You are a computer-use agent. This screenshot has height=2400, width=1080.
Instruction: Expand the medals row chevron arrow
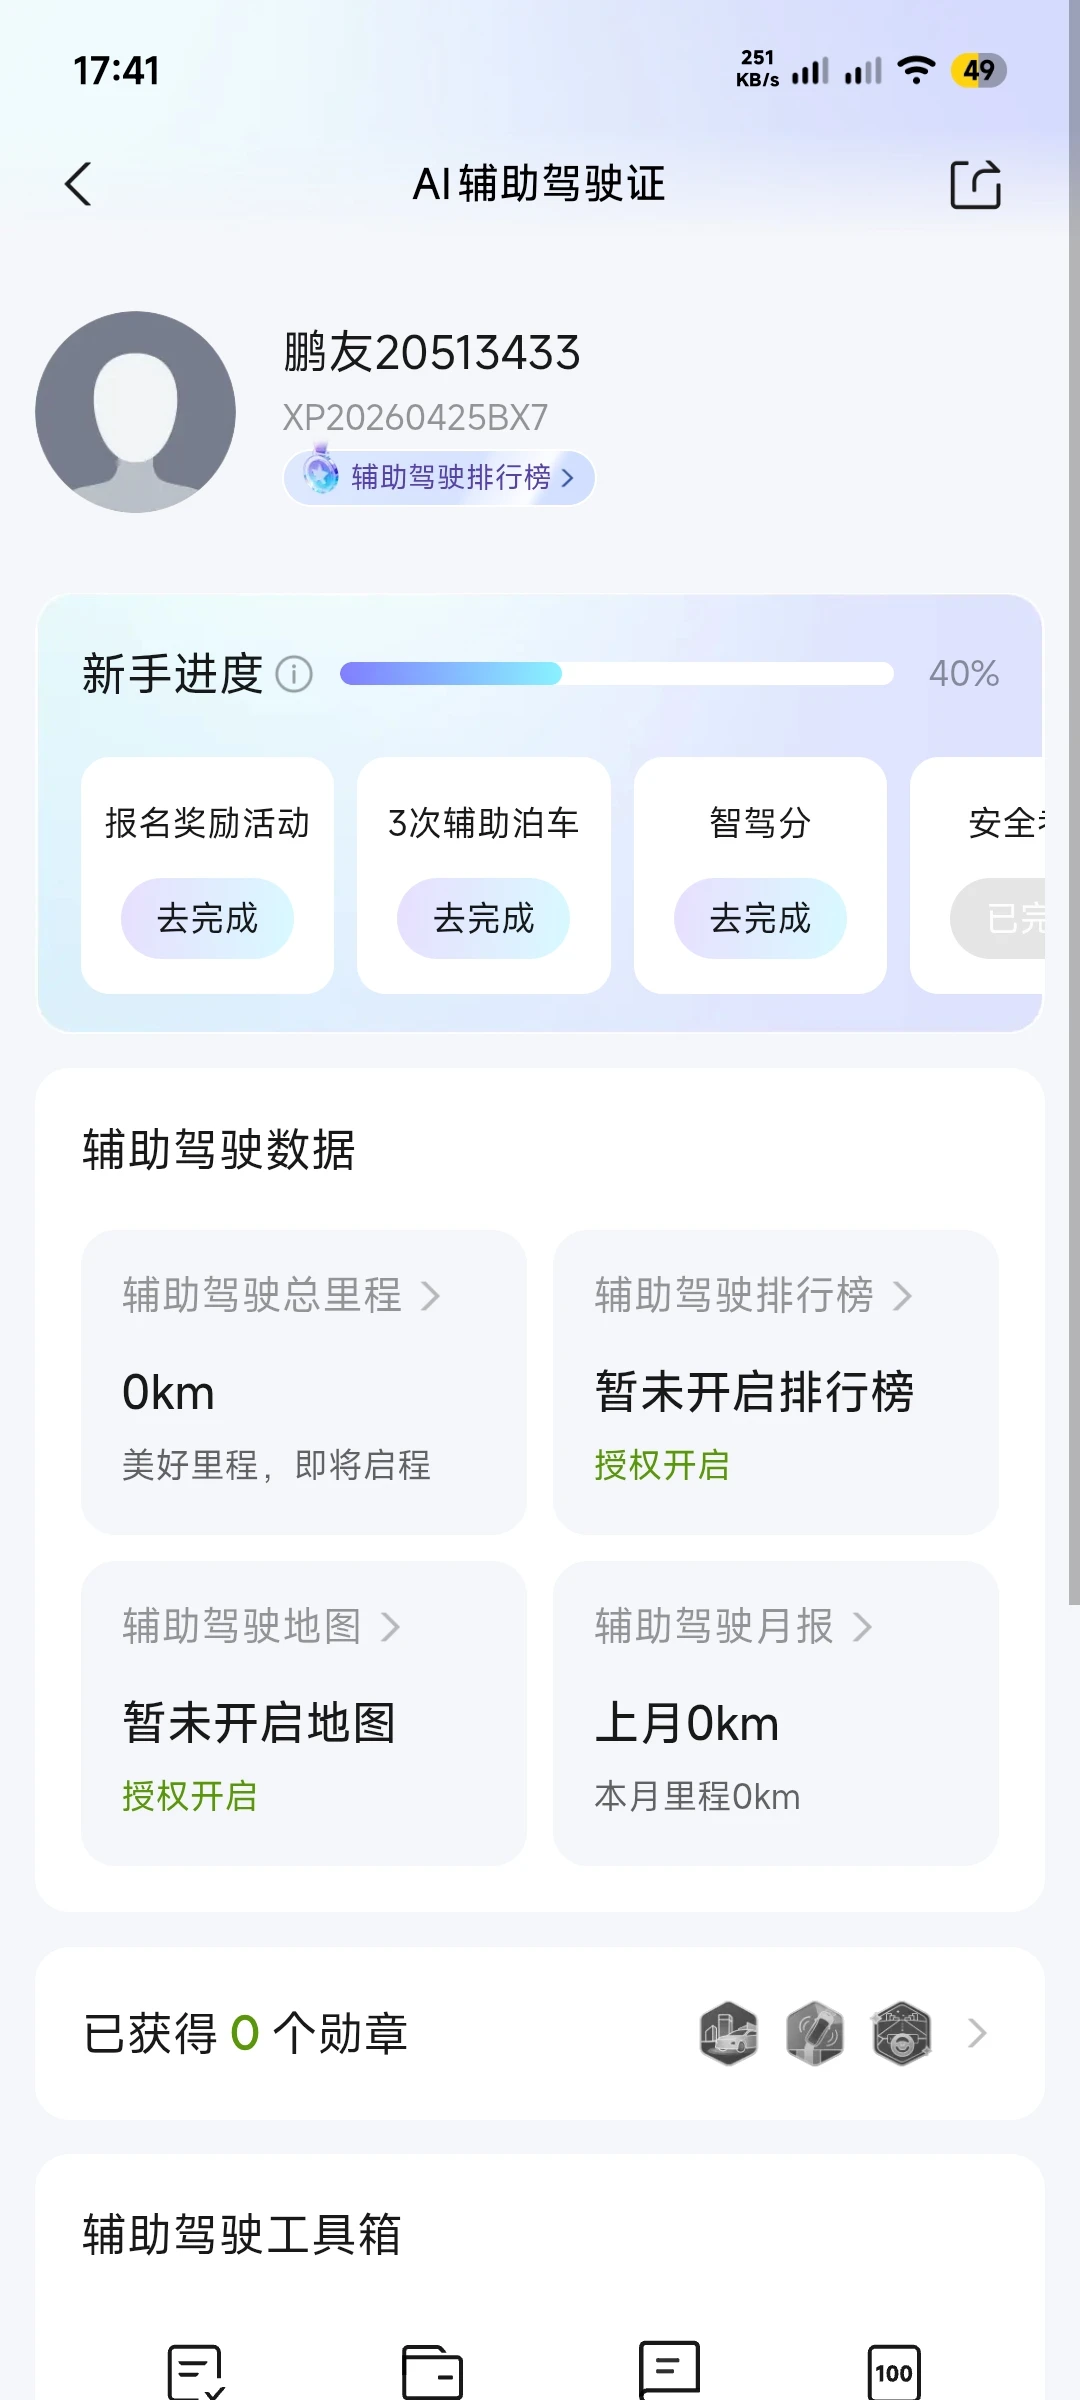(977, 2033)
